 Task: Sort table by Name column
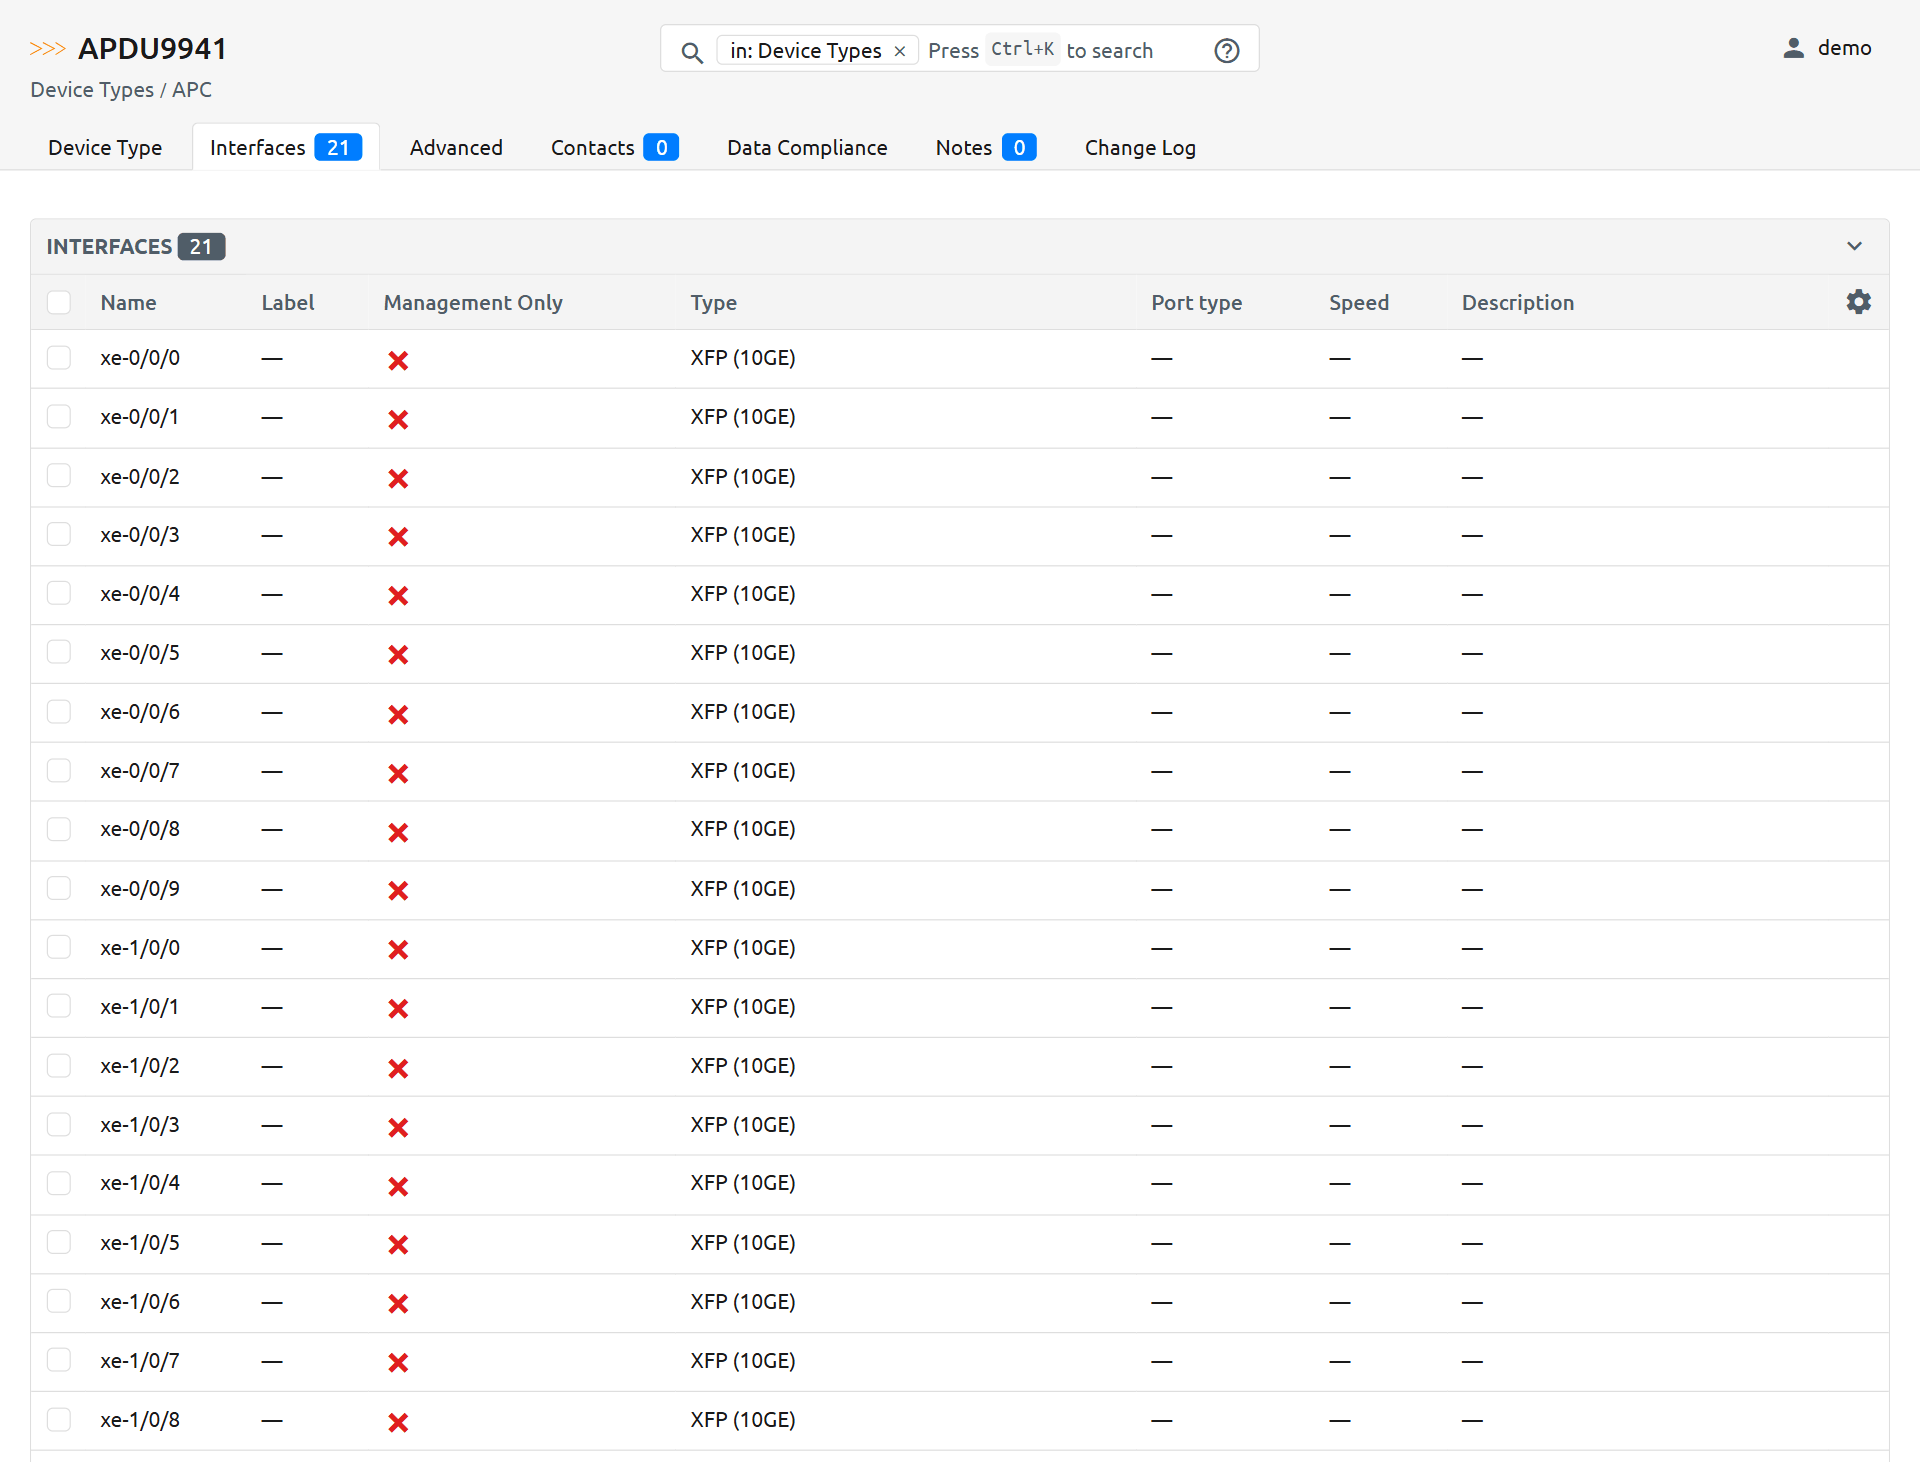[x=128, y=303]
